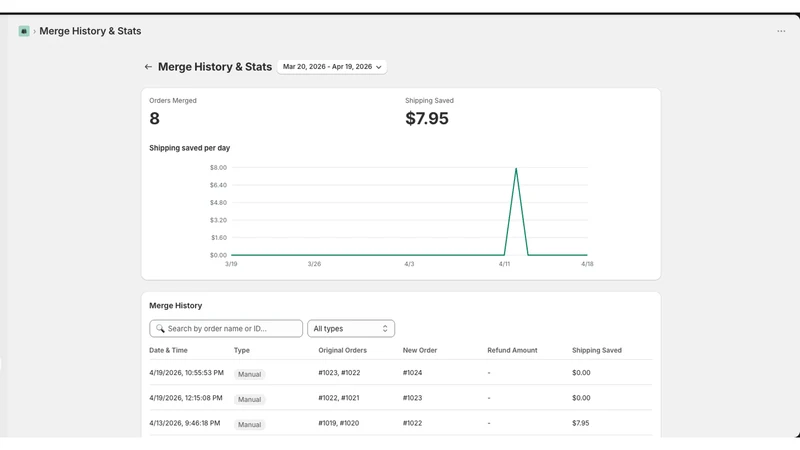Open new order #1023
800x450 pixels.
pyautogui.click(x=412, y=398)
